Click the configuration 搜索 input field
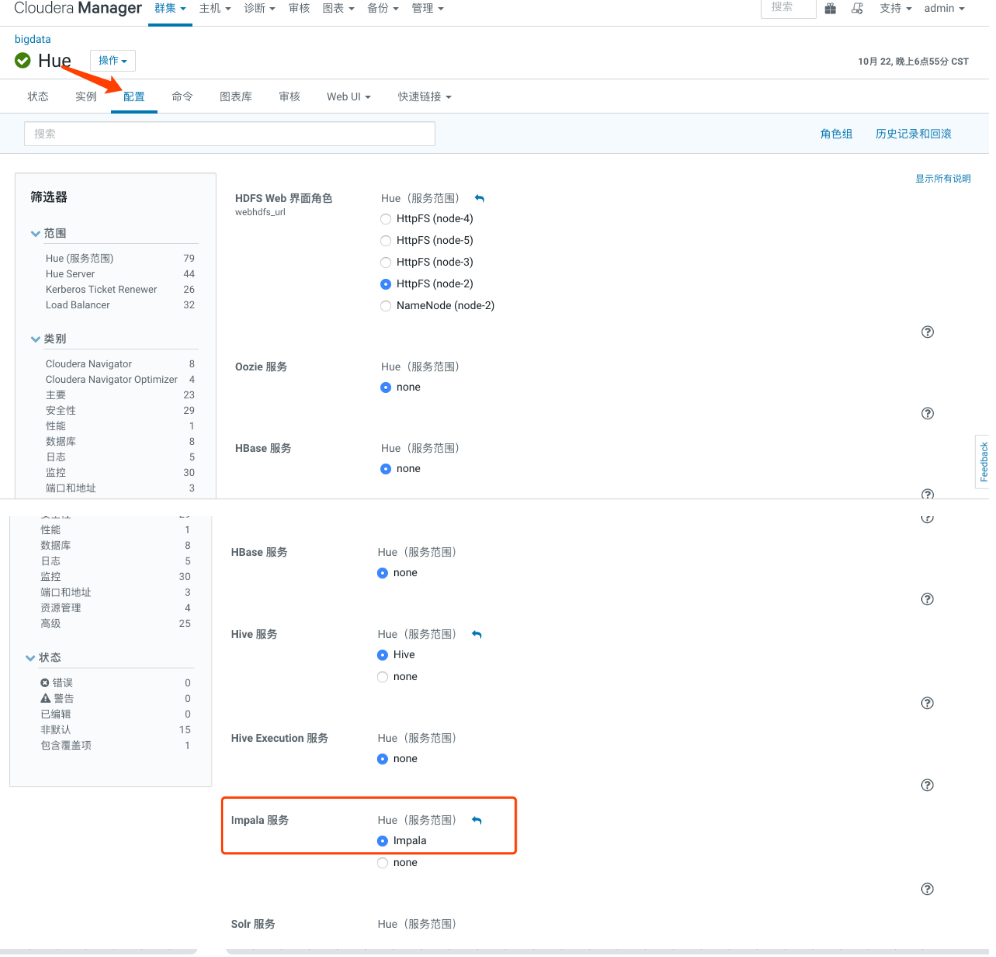Viewport: 996px width, 957px height. (x=231, y=135)
